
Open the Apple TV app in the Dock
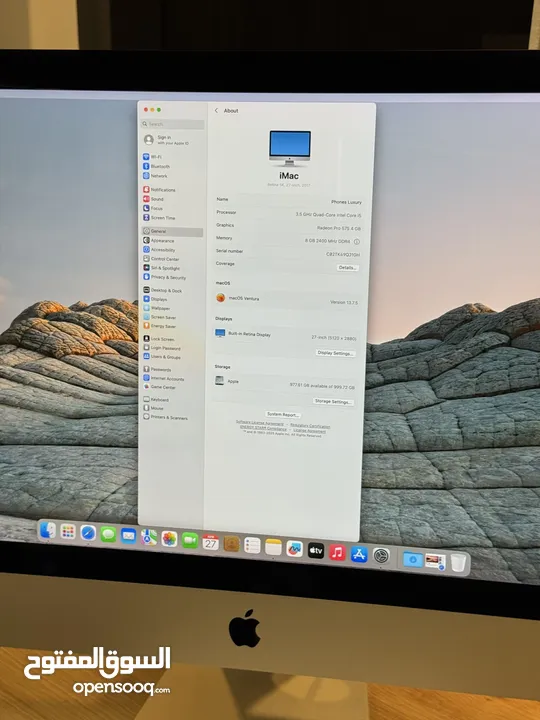pyautogui.click(x=315, y=551)
